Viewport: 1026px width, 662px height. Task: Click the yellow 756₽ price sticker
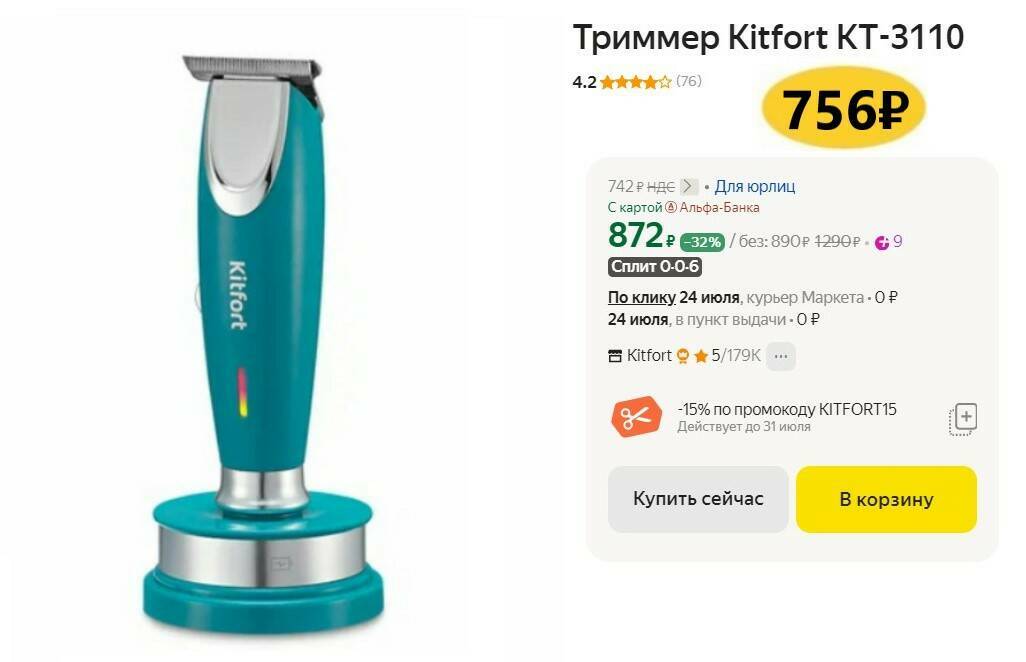844,109
